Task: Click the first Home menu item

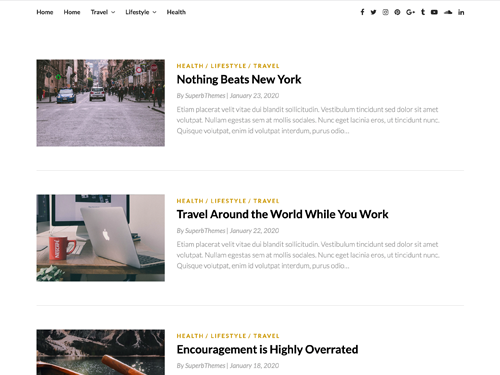Action: click(x=45, y=12)
